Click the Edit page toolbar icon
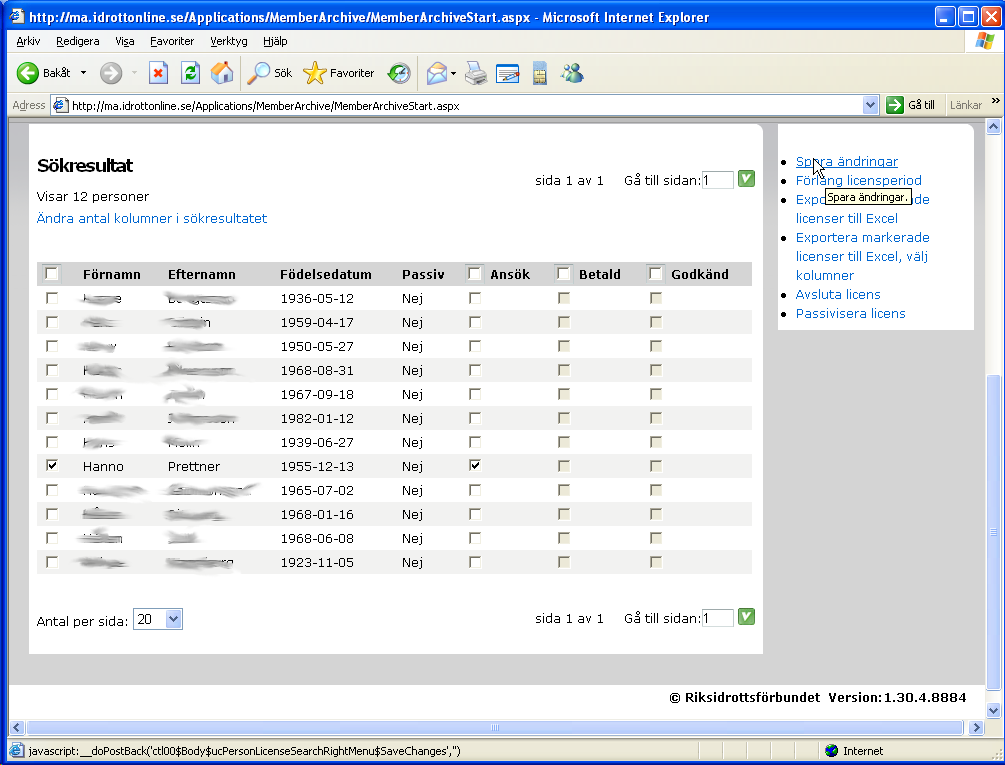1005x765 pixels. pyautogui.click(x=508, y=73)
